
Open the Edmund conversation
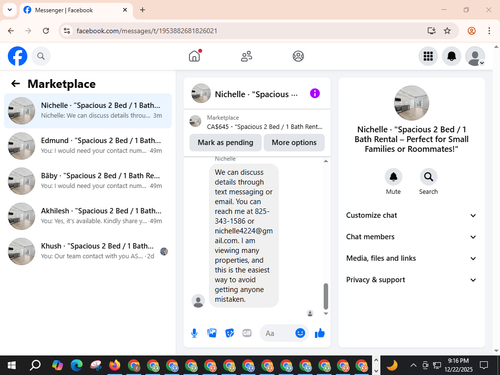[x=88, y=146]
